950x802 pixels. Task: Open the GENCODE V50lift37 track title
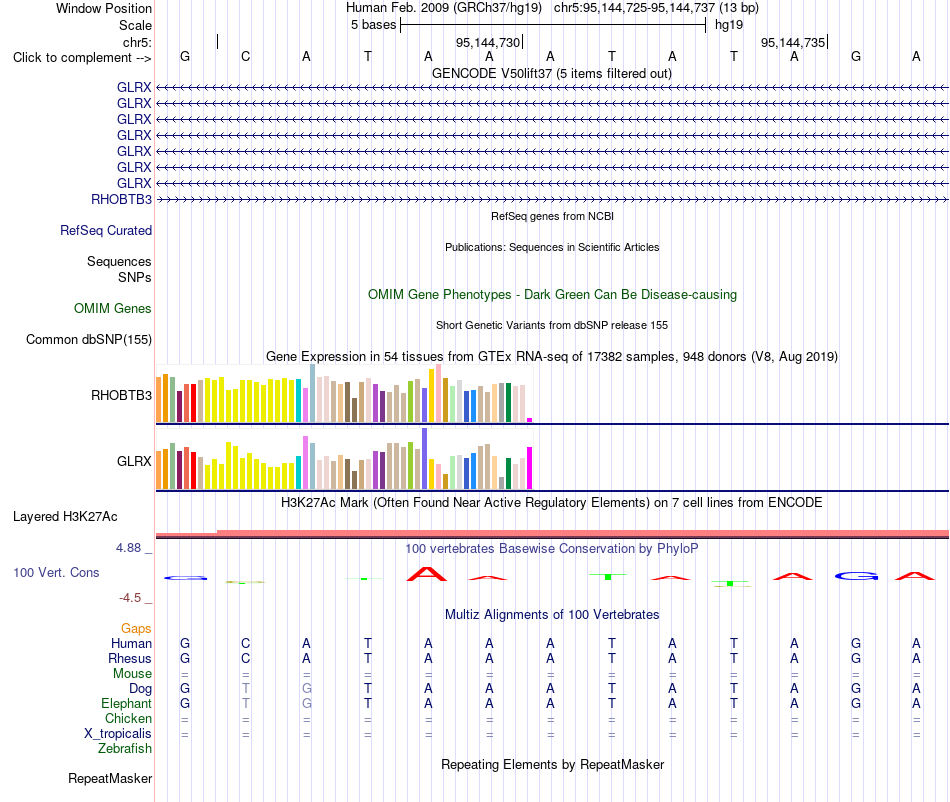(x=552, y=73)
